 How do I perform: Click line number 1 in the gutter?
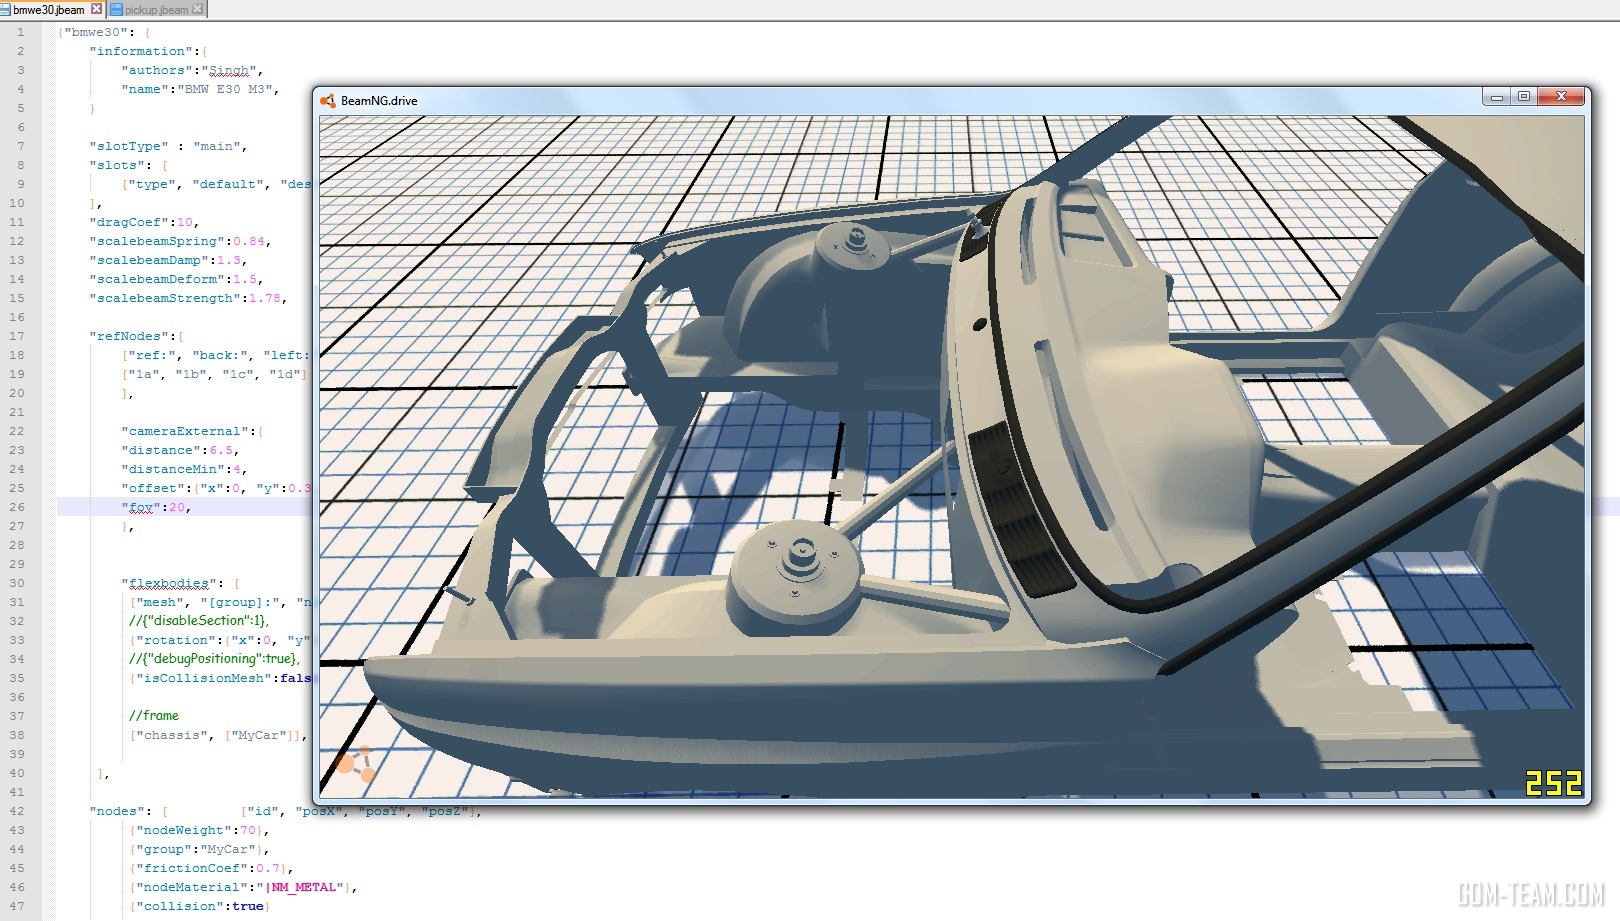pyautogui.click(x=20, y=32)
